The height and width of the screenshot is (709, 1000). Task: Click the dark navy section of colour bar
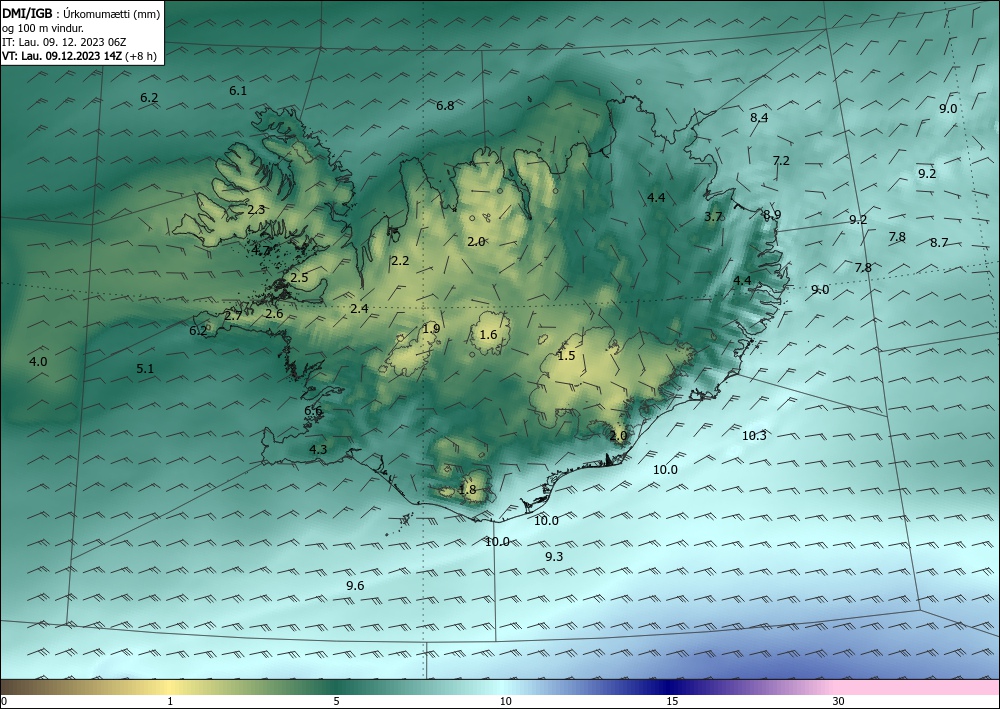click(x=666, y=687)
